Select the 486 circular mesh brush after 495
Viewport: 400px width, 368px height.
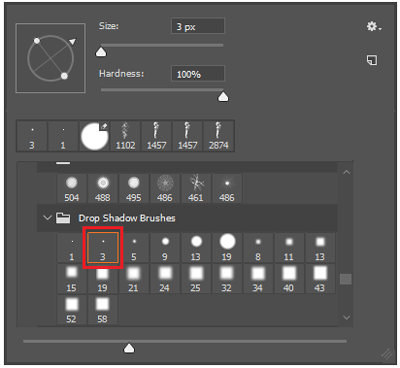165,188
